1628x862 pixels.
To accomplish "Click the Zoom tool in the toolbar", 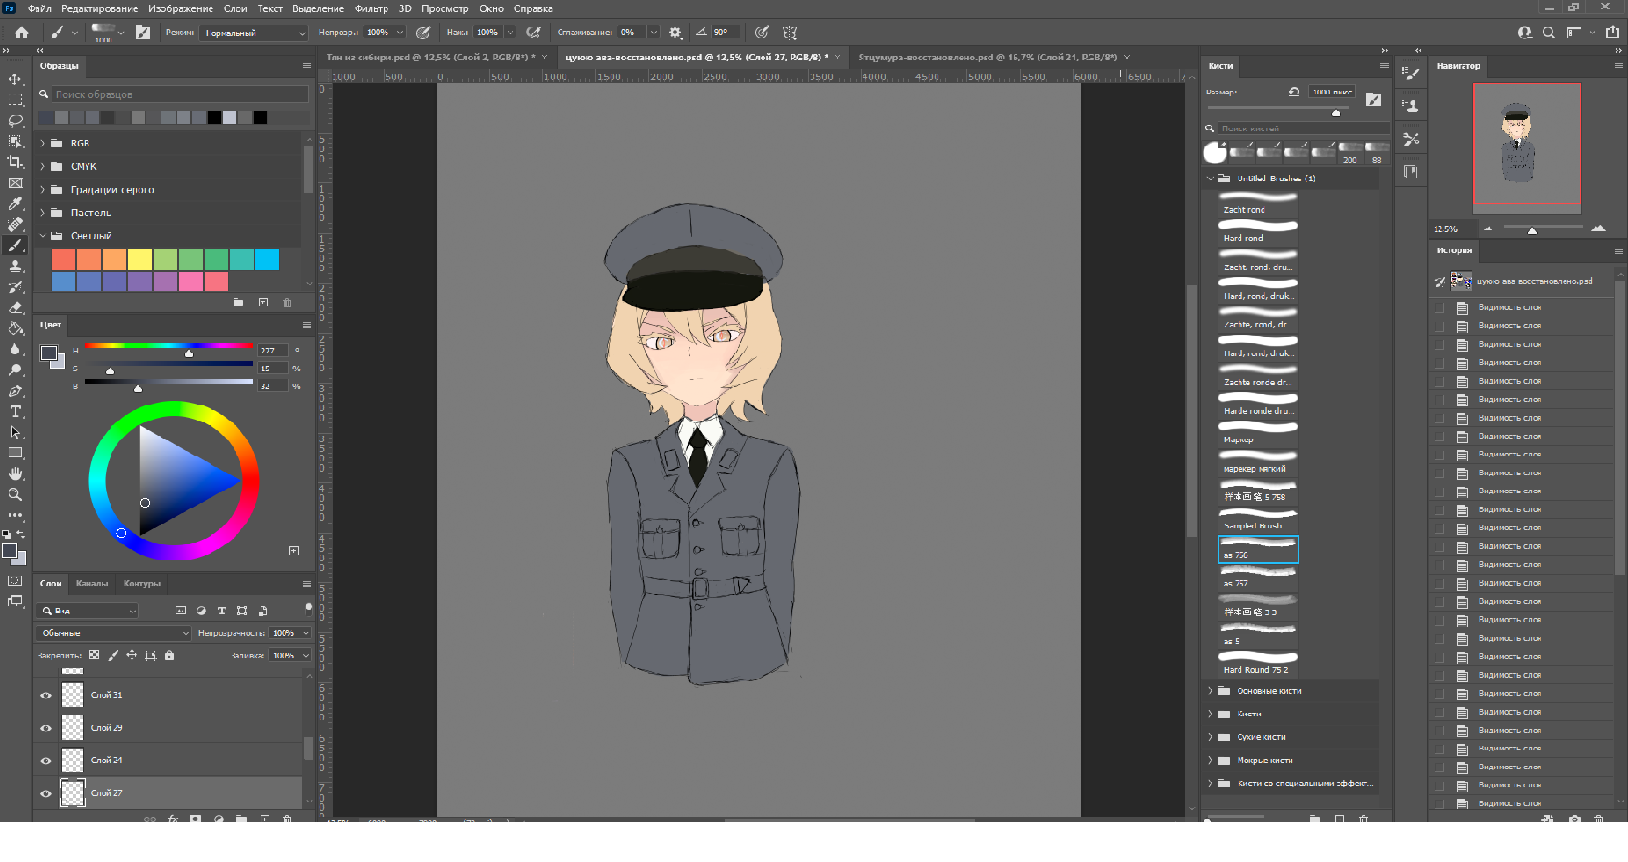I will [x=15, y=495].
